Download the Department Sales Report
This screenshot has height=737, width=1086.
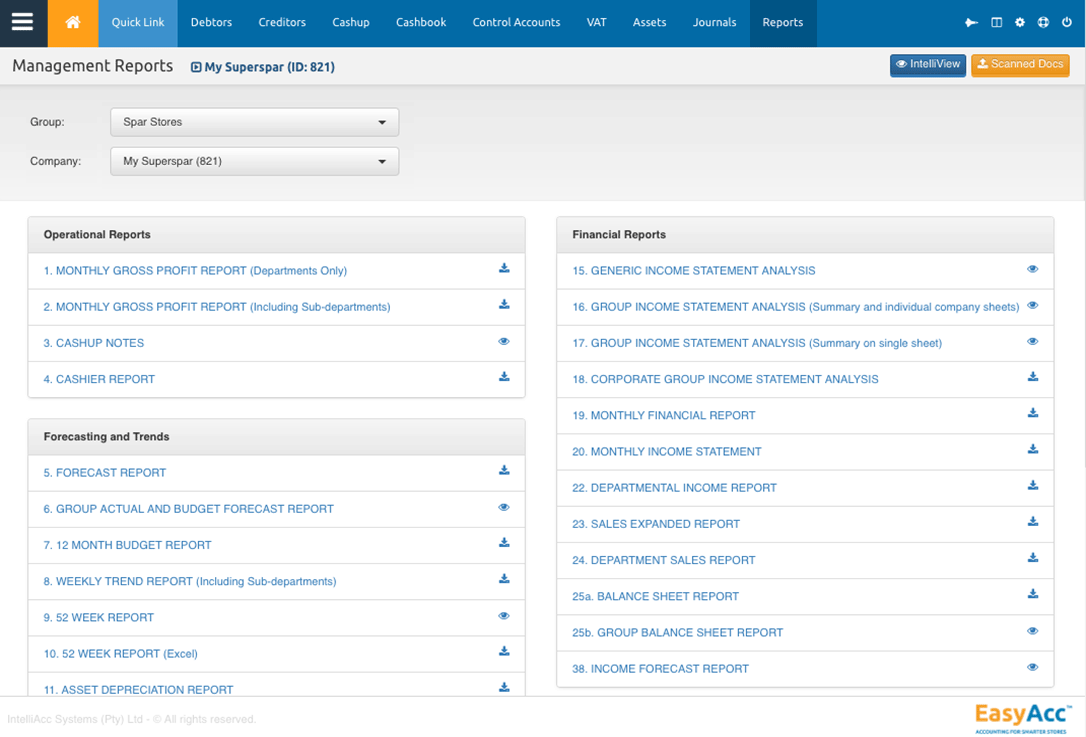(x=1033, y=558)
